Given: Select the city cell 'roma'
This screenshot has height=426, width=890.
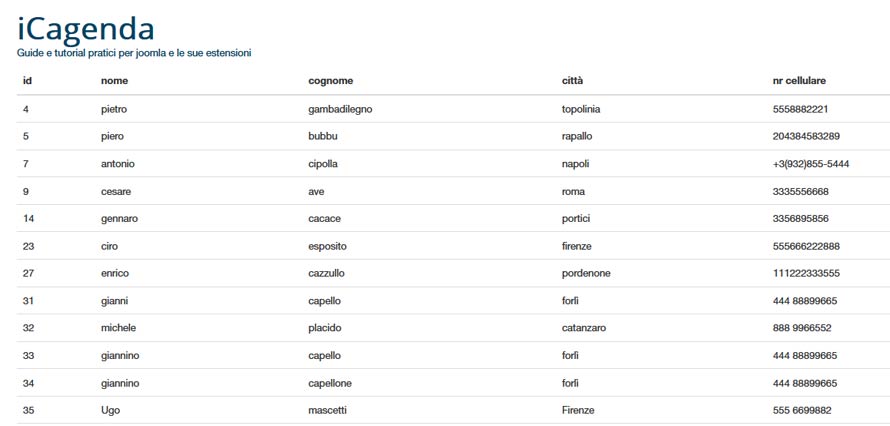Looking at the screenshot, I should pyautogui.click(x=573, y=192).
